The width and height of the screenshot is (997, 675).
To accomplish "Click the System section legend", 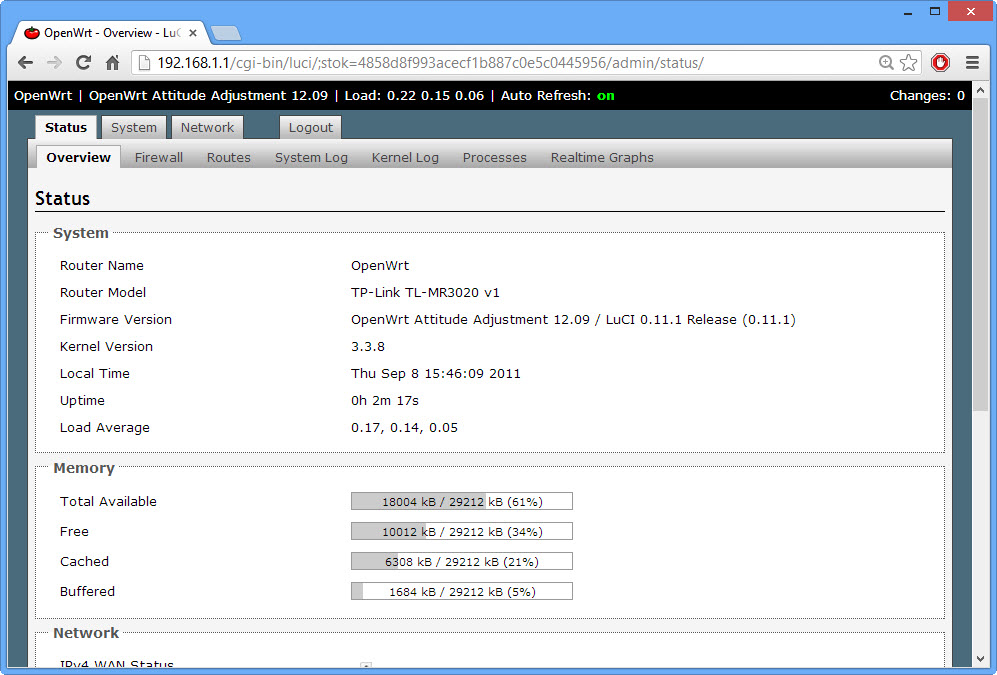I will (81, 233).
